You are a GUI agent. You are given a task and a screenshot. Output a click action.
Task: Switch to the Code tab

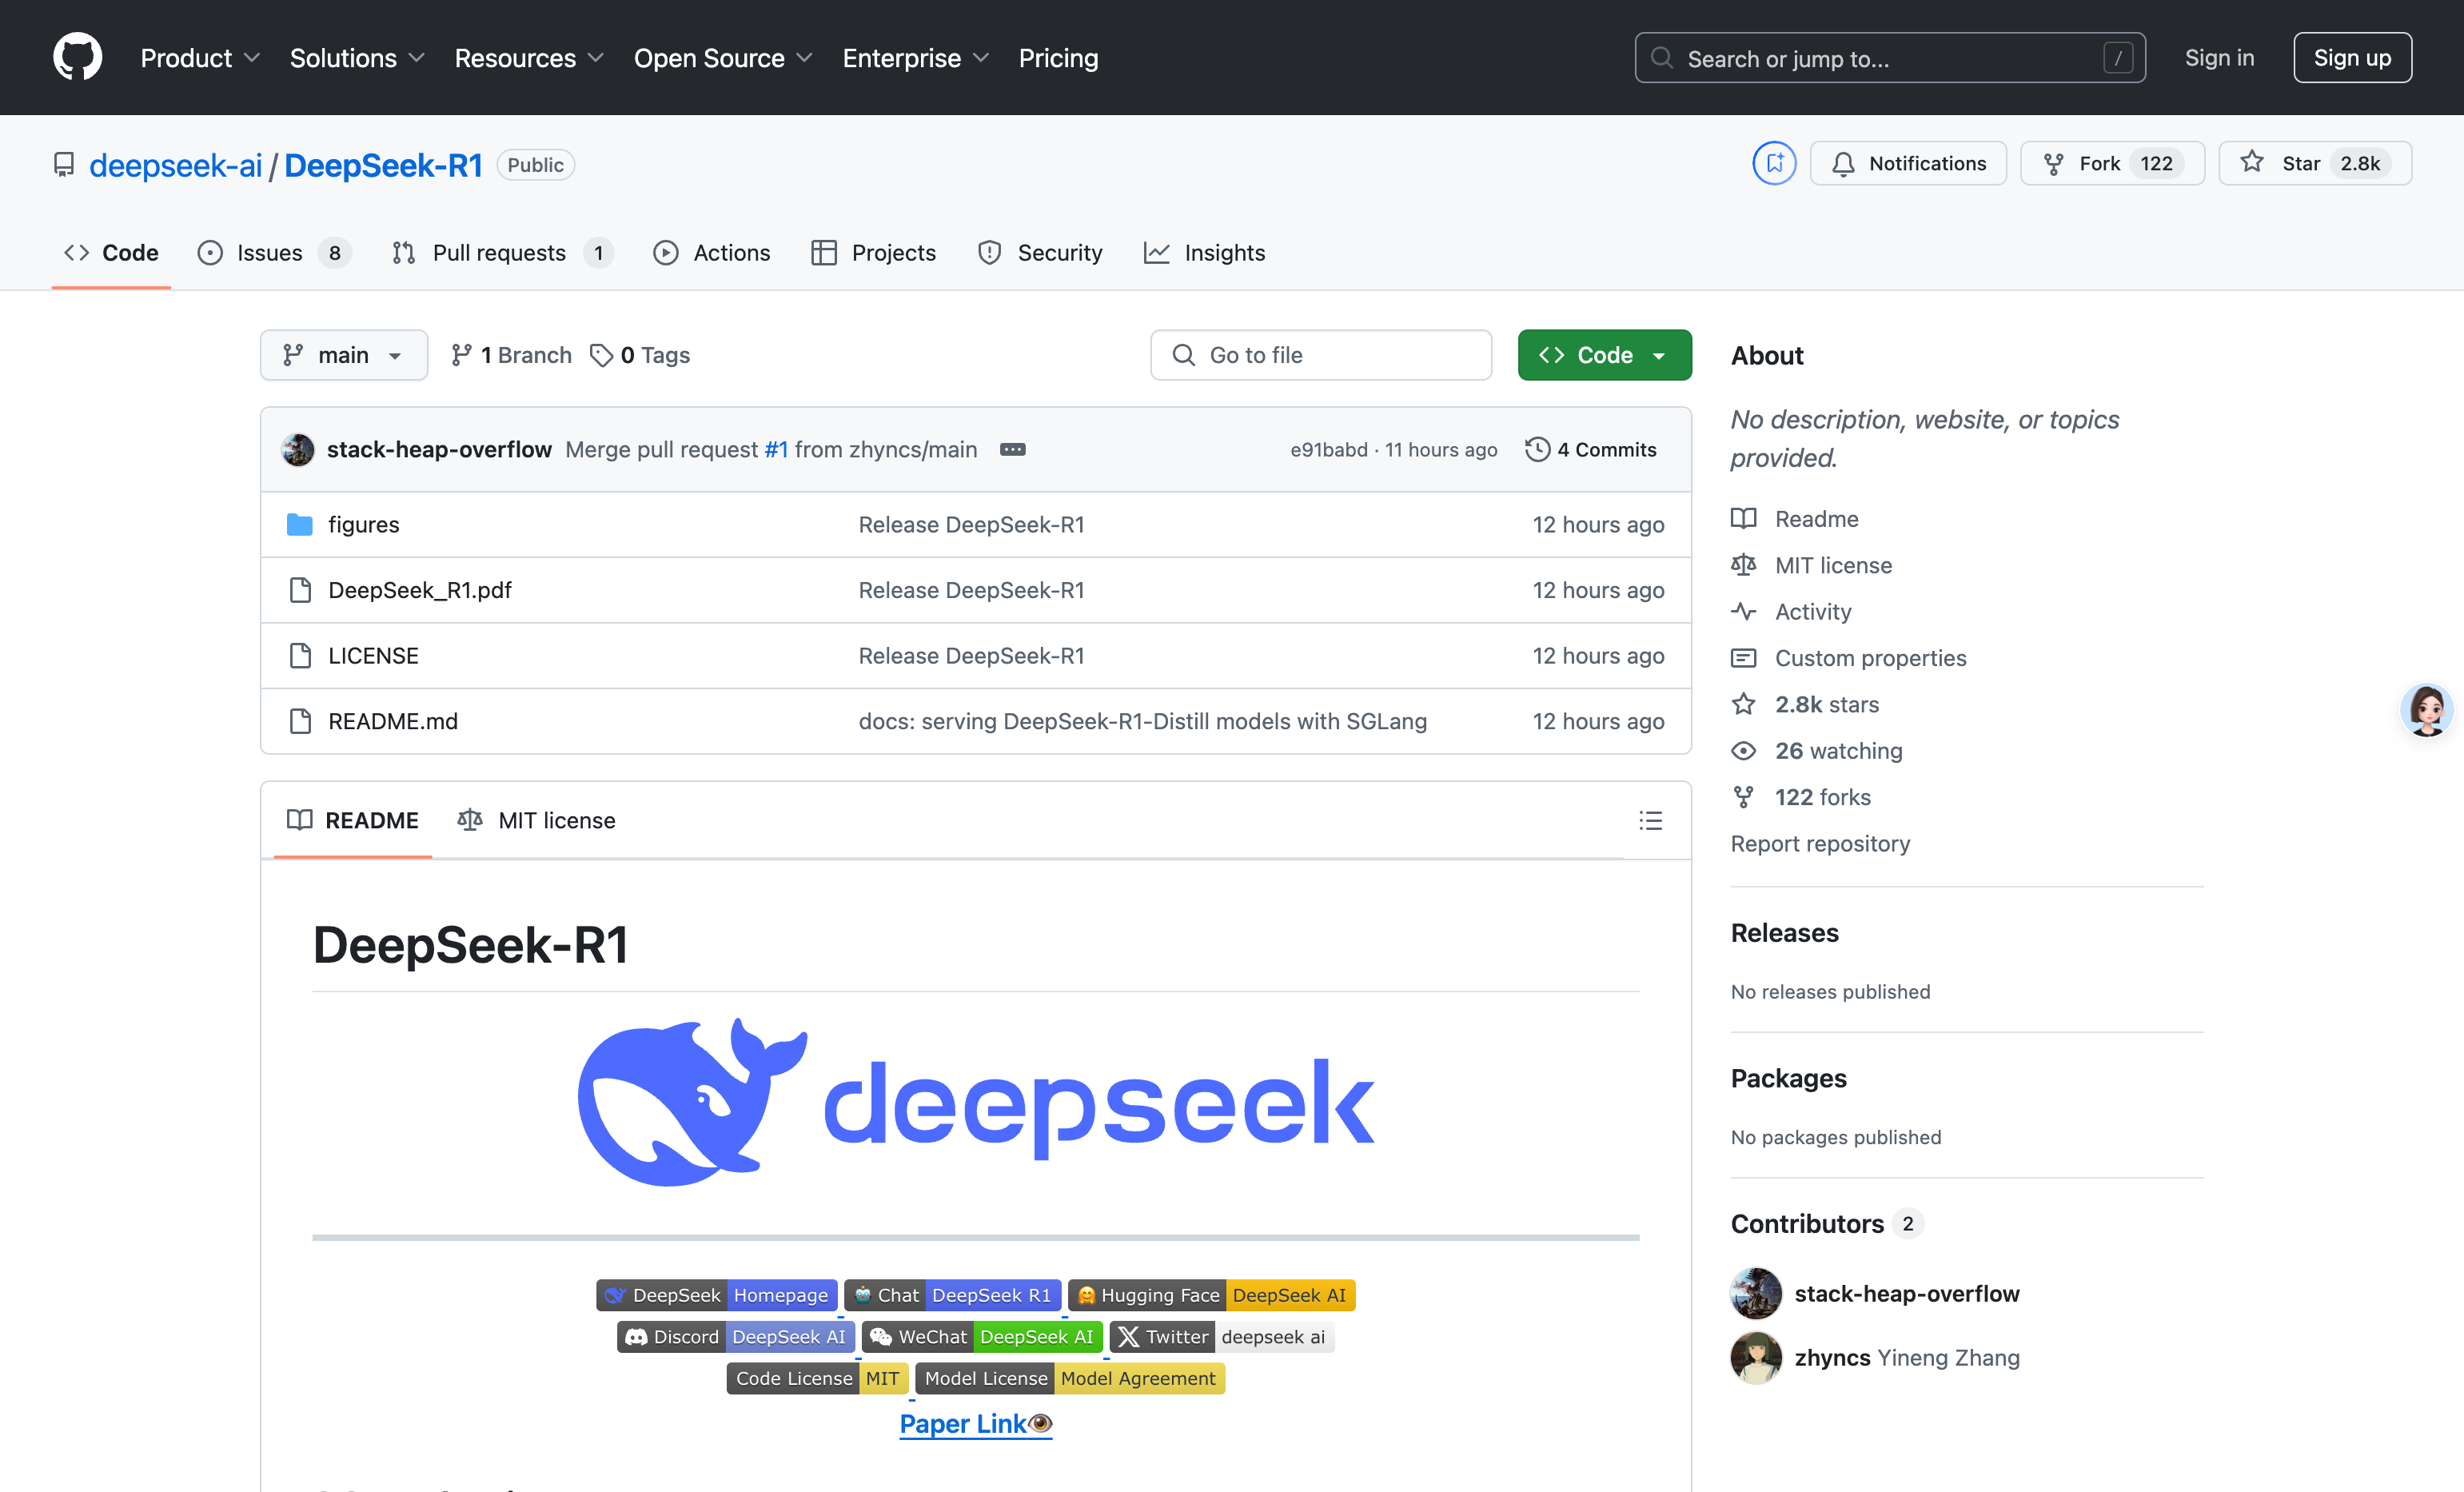tap(111, 253)
